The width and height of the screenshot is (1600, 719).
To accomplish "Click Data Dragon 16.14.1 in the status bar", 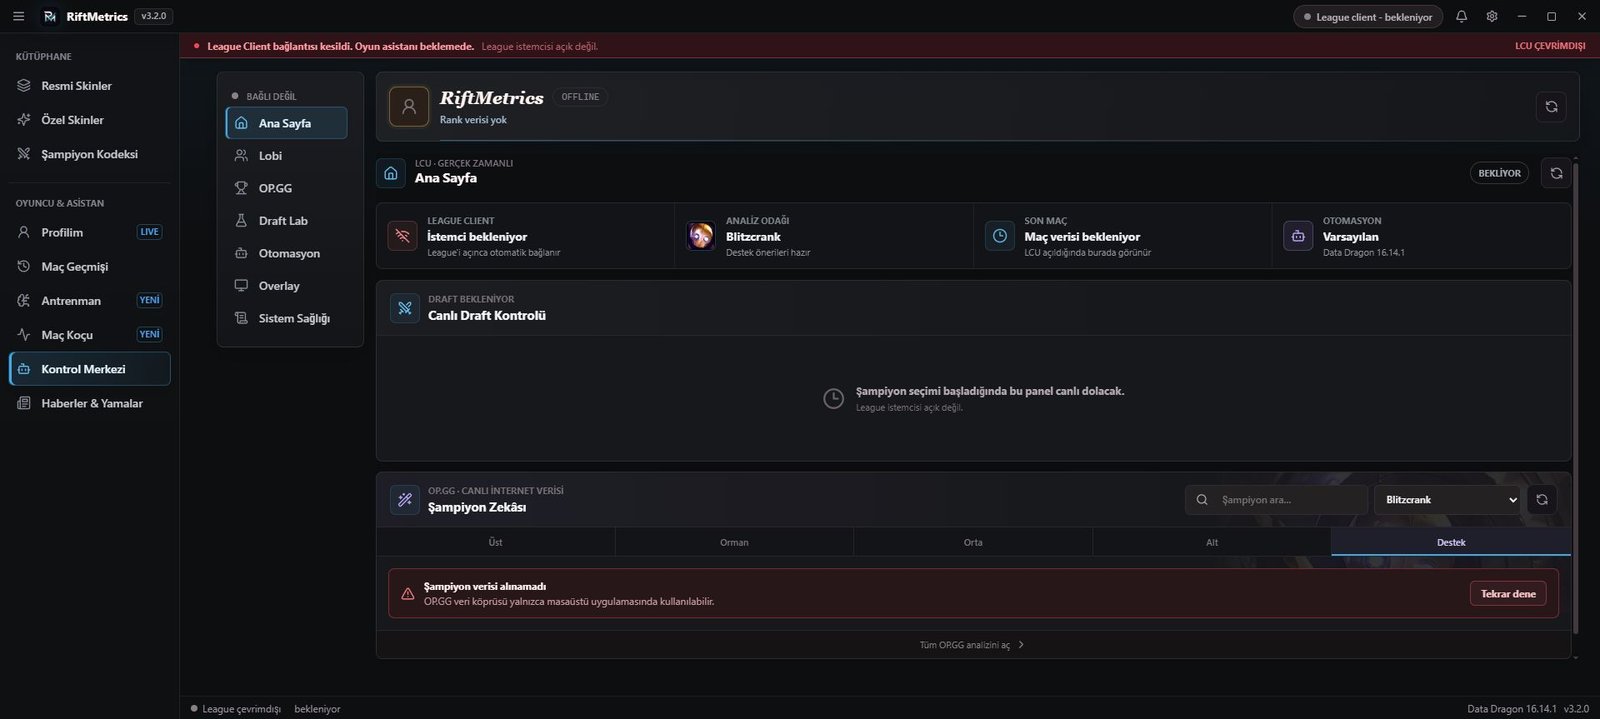I will tap(1512, 709).
